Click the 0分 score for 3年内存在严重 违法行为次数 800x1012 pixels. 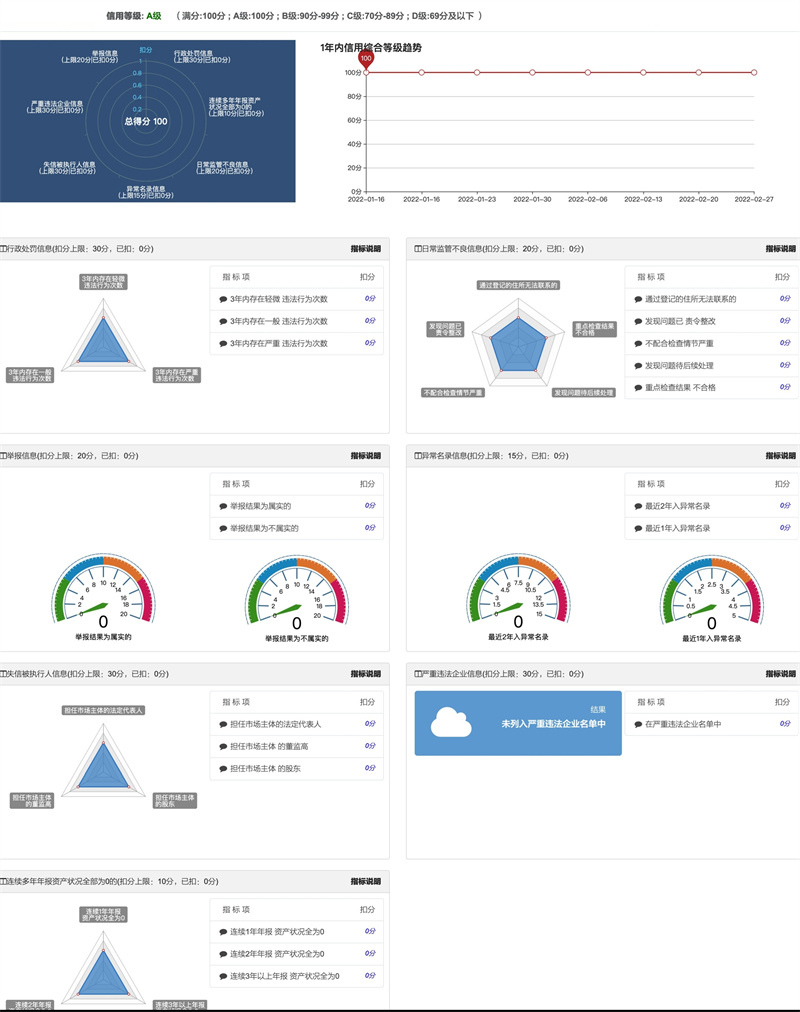click(x=369, y=343)
